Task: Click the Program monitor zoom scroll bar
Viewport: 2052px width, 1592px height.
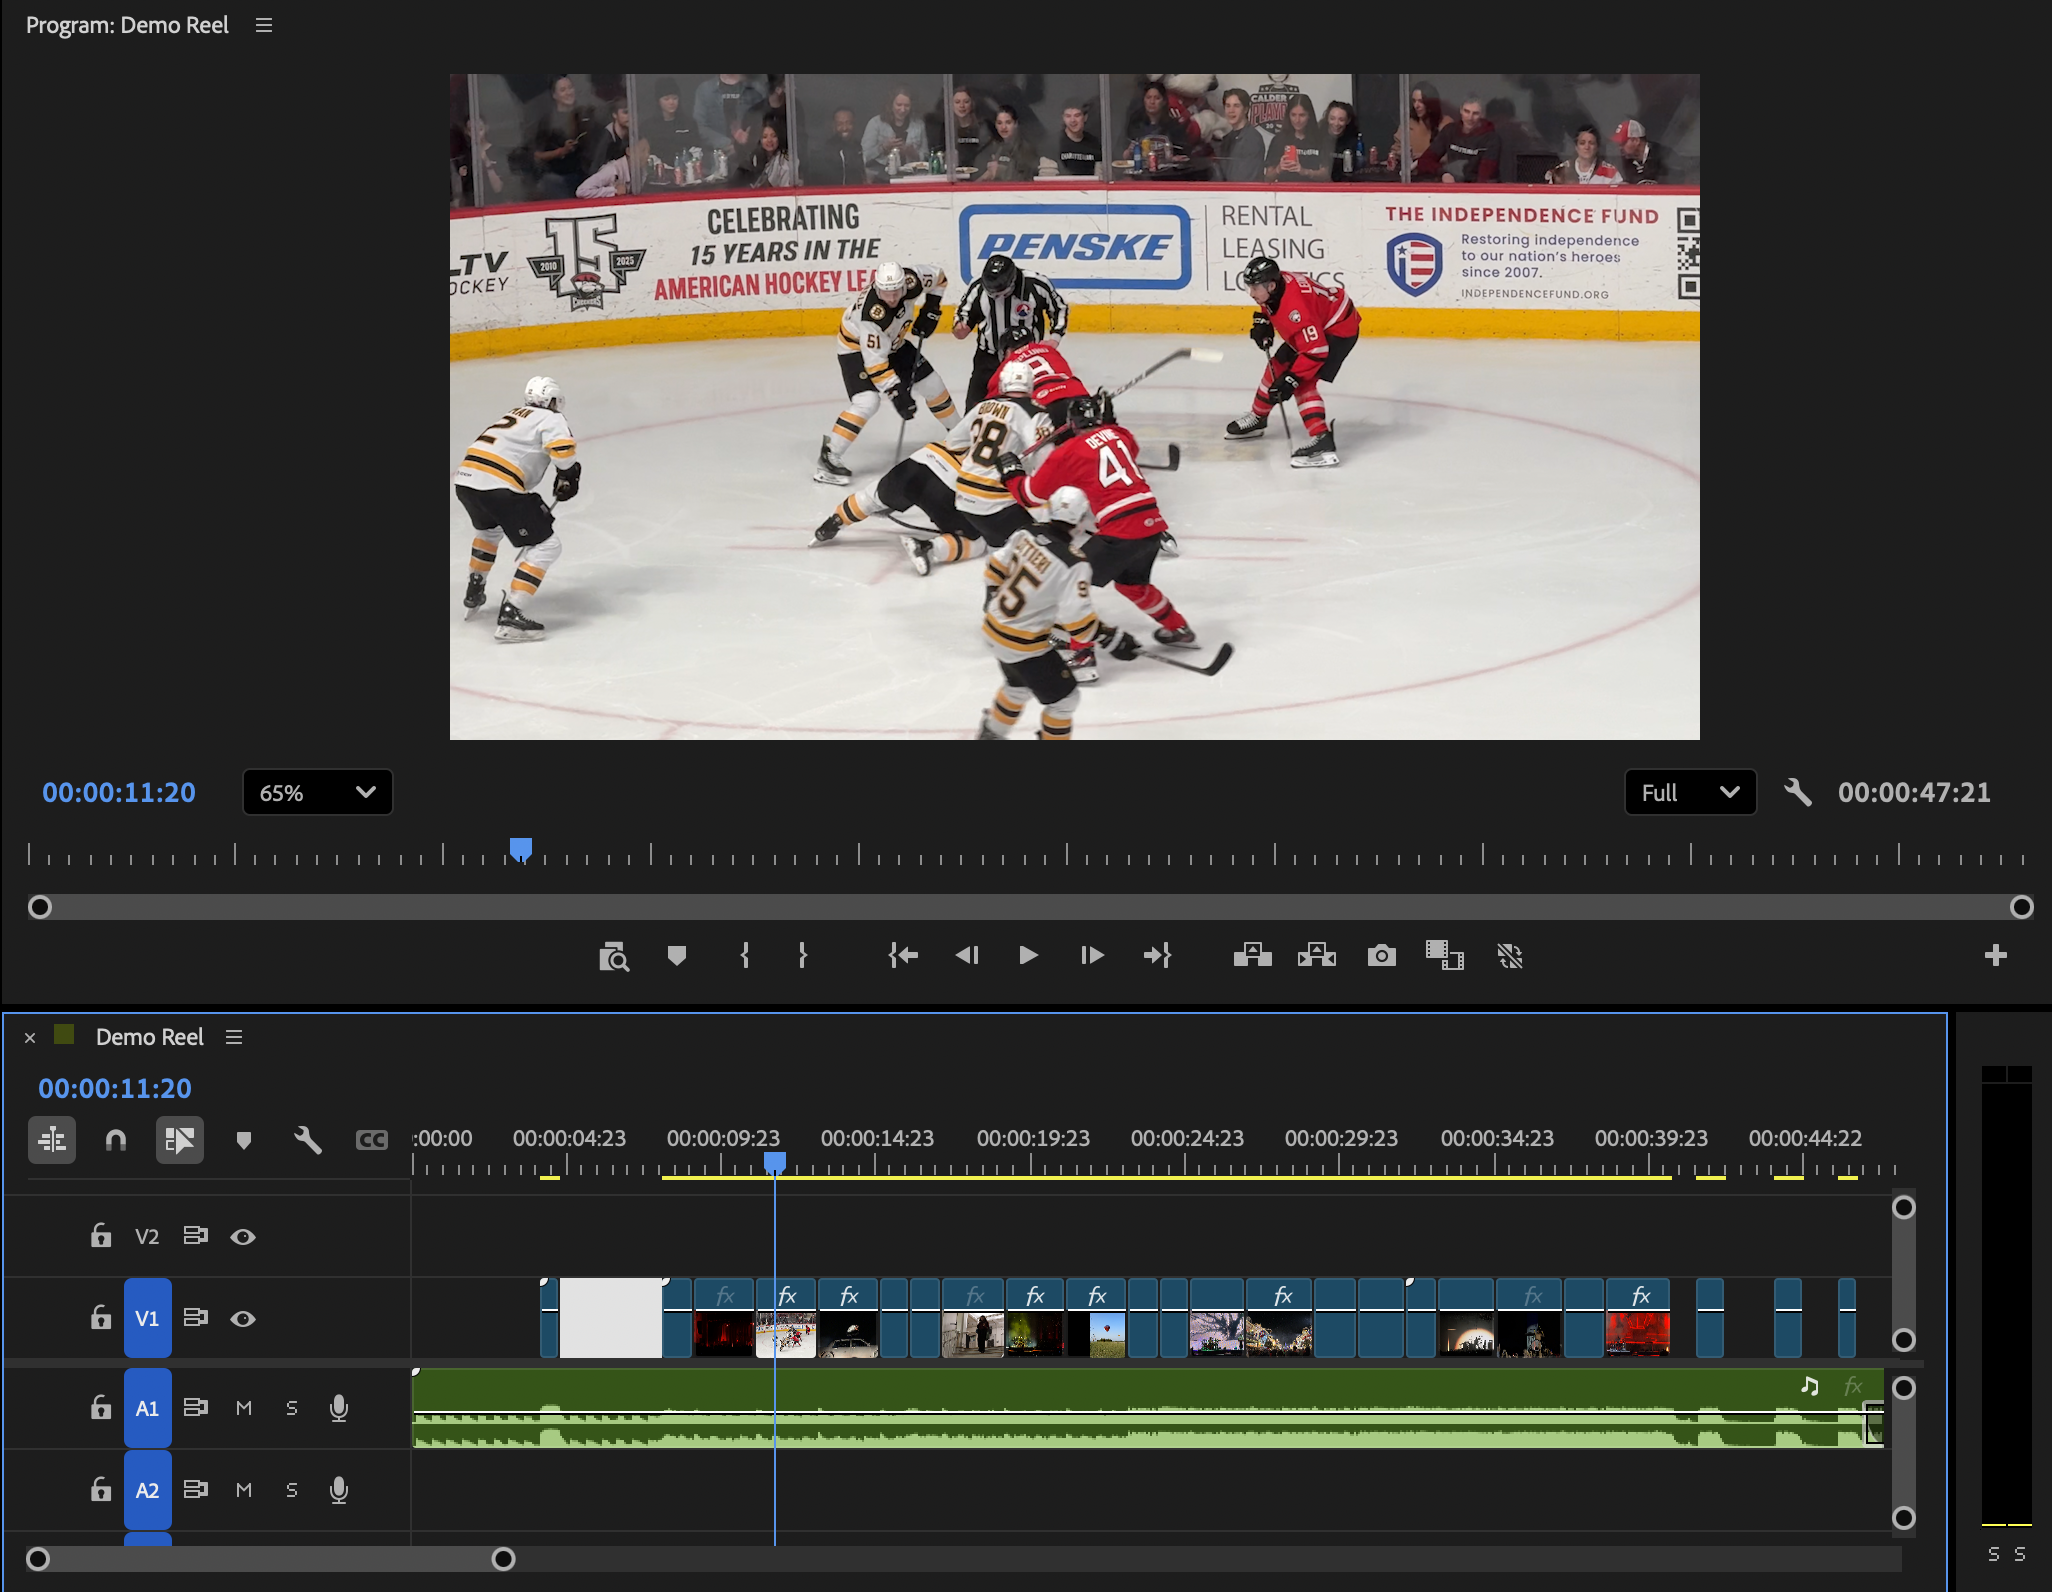Action: point(1030,907)
